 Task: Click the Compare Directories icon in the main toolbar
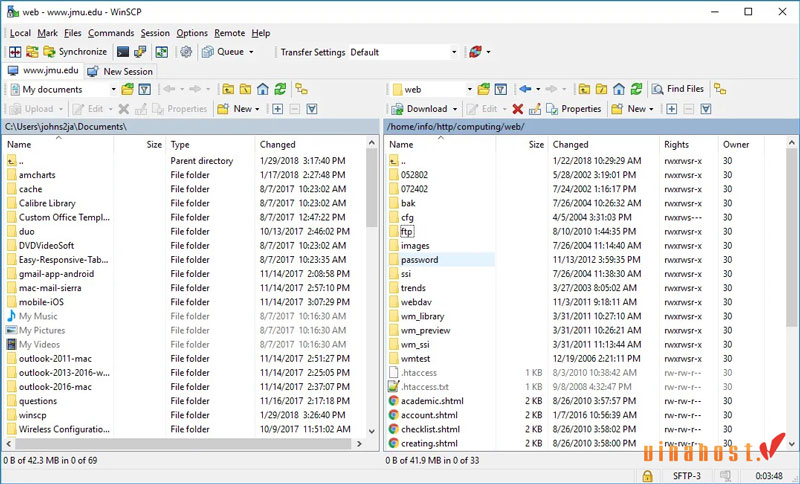point(15,52)
